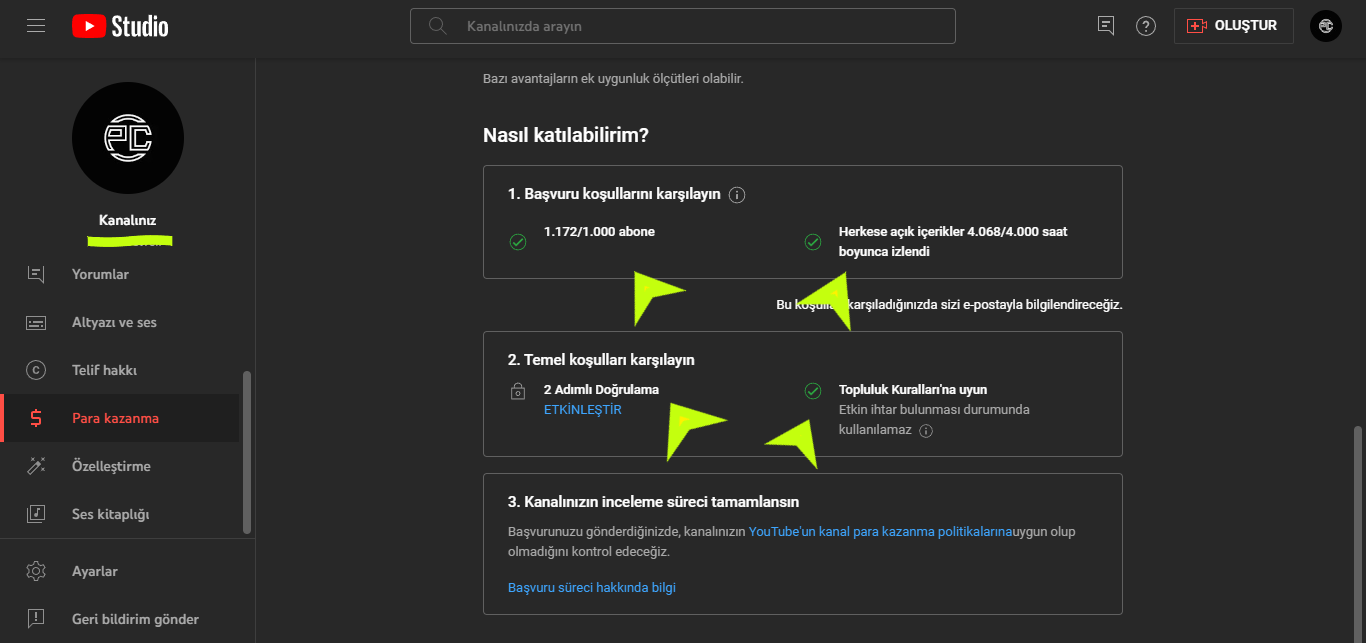1366x643 pixels.
Task: Click info icon next to Başvuru koşullarını karşılayın
Action: point(737,195)
